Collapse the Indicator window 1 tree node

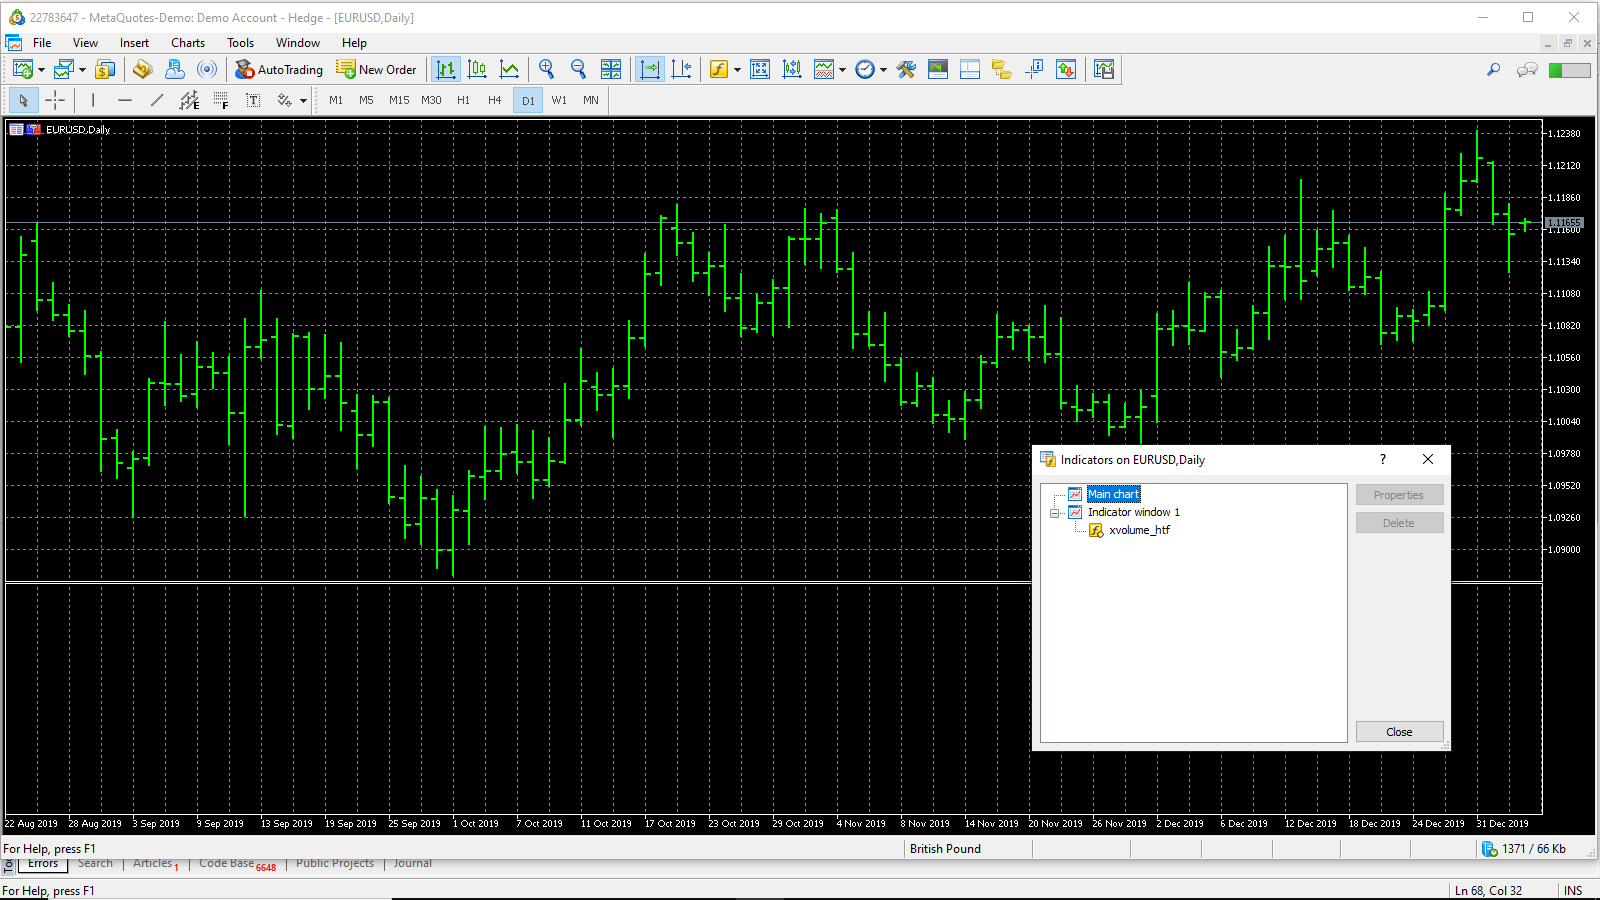point(1054,513)
